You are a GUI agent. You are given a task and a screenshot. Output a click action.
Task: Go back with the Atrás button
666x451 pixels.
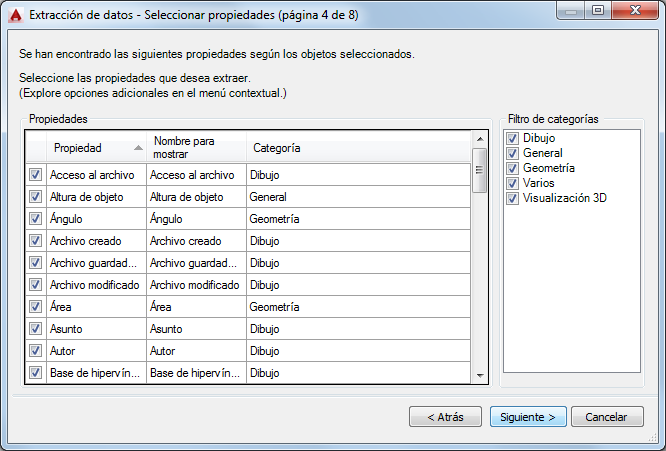point(444,416)
